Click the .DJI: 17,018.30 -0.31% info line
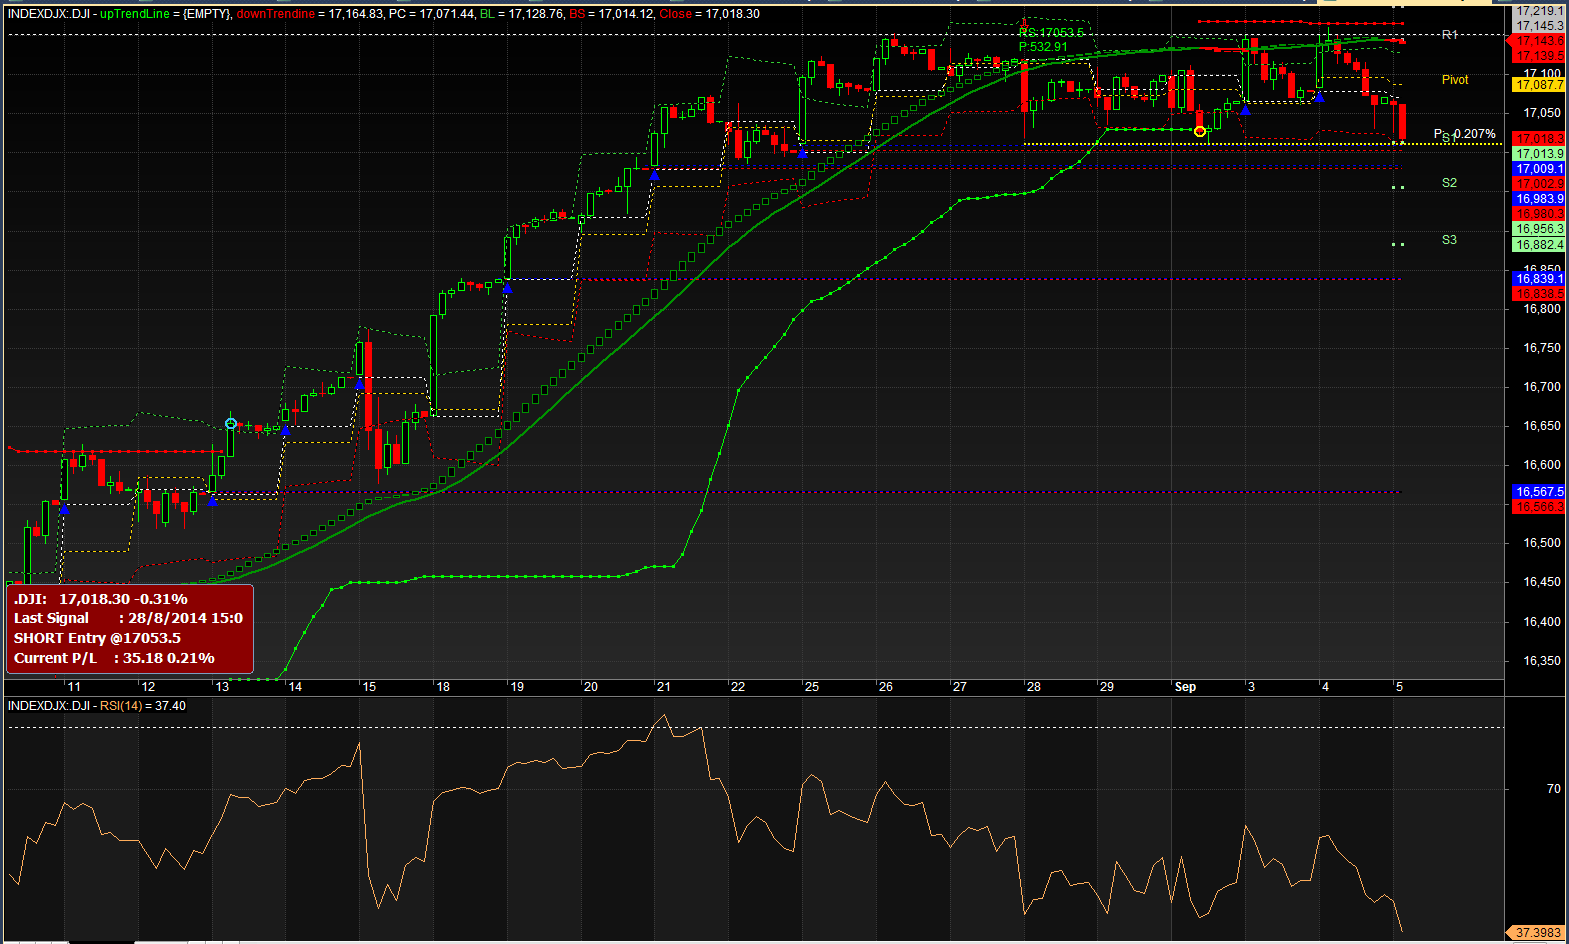 pyautogui.click(x=101, y=599)
